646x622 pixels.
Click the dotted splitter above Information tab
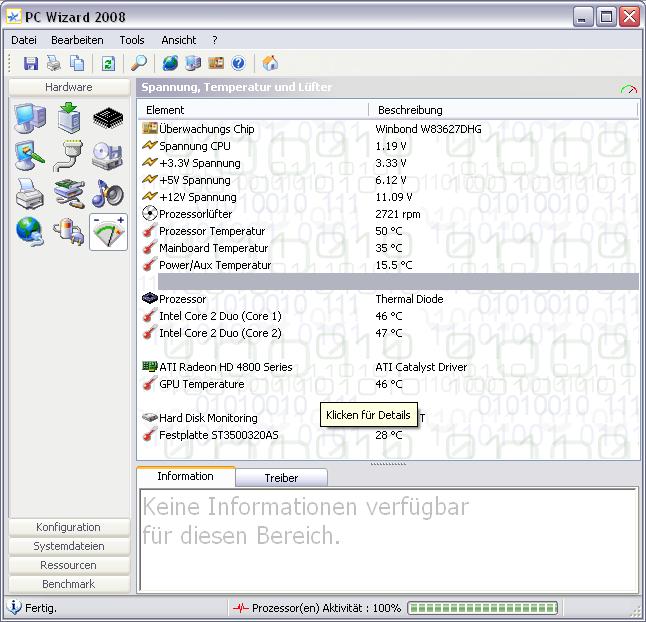click(388, 464)
